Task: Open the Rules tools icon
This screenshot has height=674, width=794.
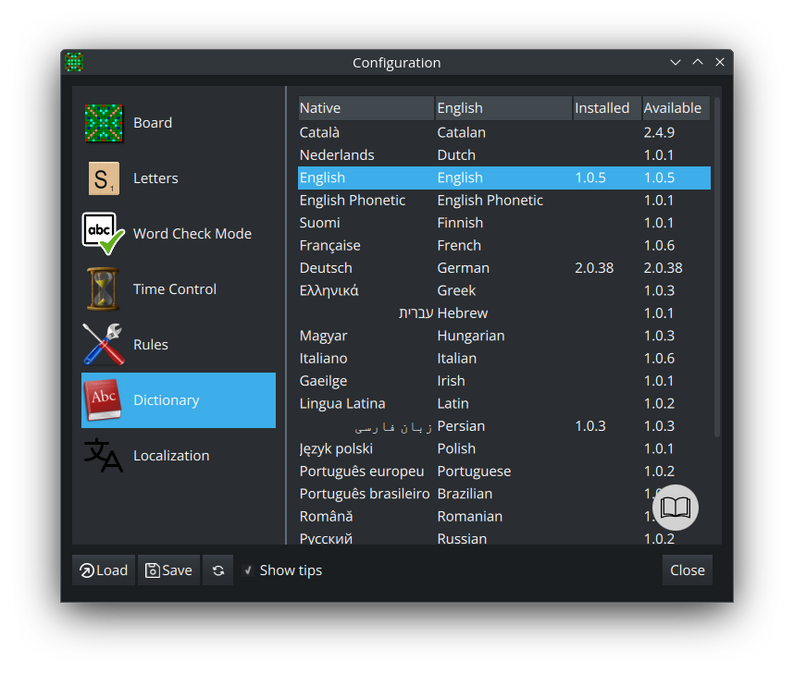Action: click(103, 344)
